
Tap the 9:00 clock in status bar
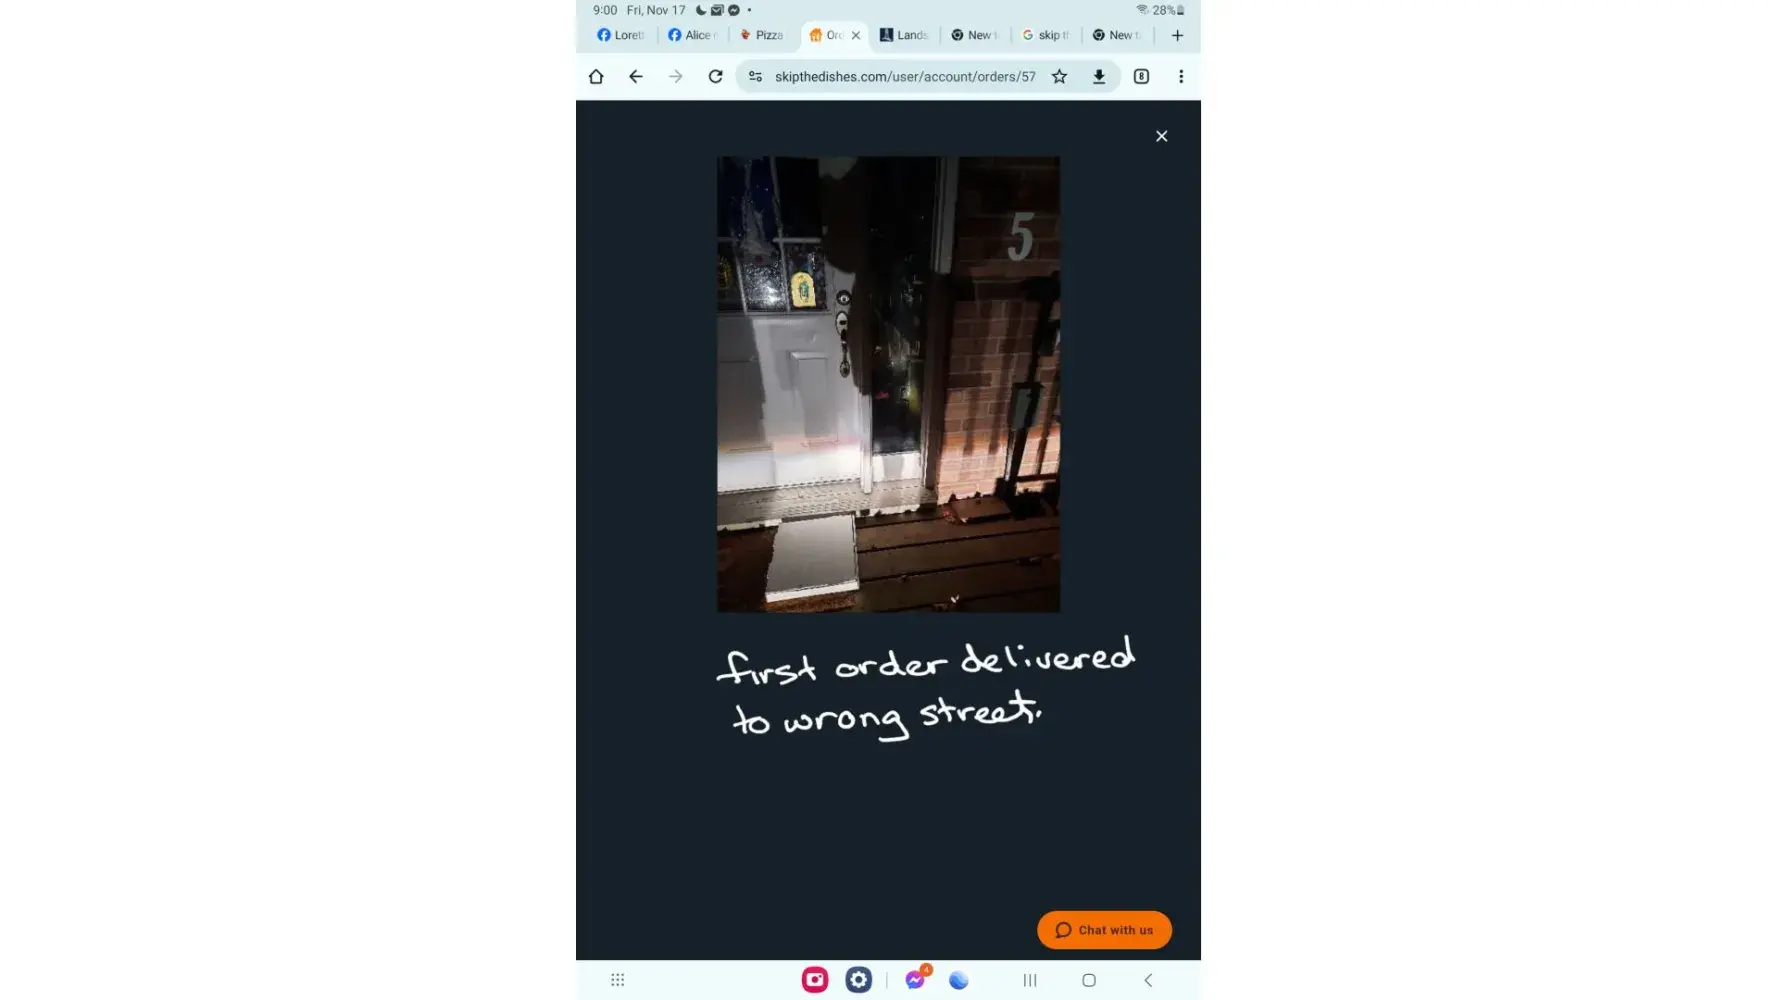[605, 10]
